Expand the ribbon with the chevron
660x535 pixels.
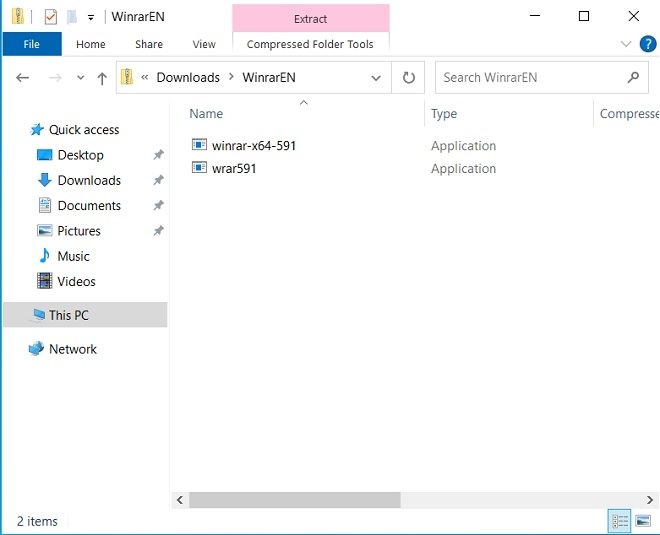click(x=626, y=44)
